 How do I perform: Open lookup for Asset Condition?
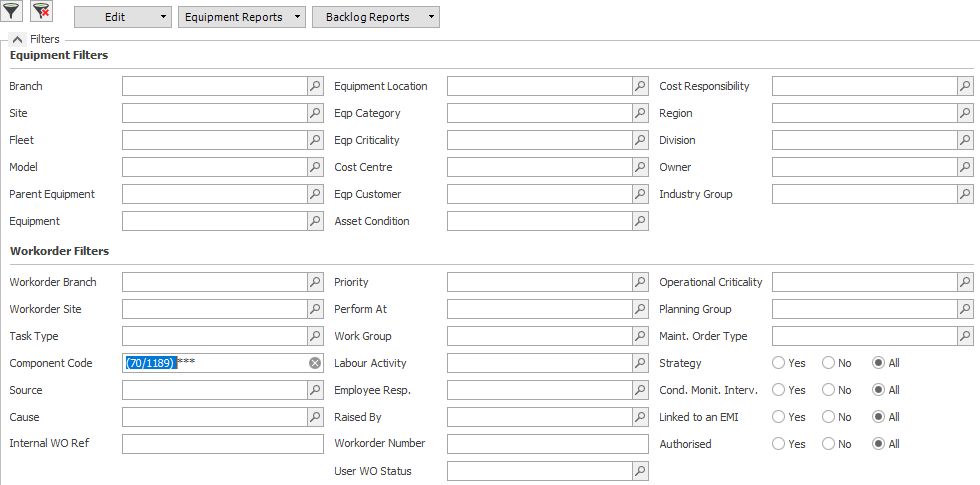click(640, 221)
